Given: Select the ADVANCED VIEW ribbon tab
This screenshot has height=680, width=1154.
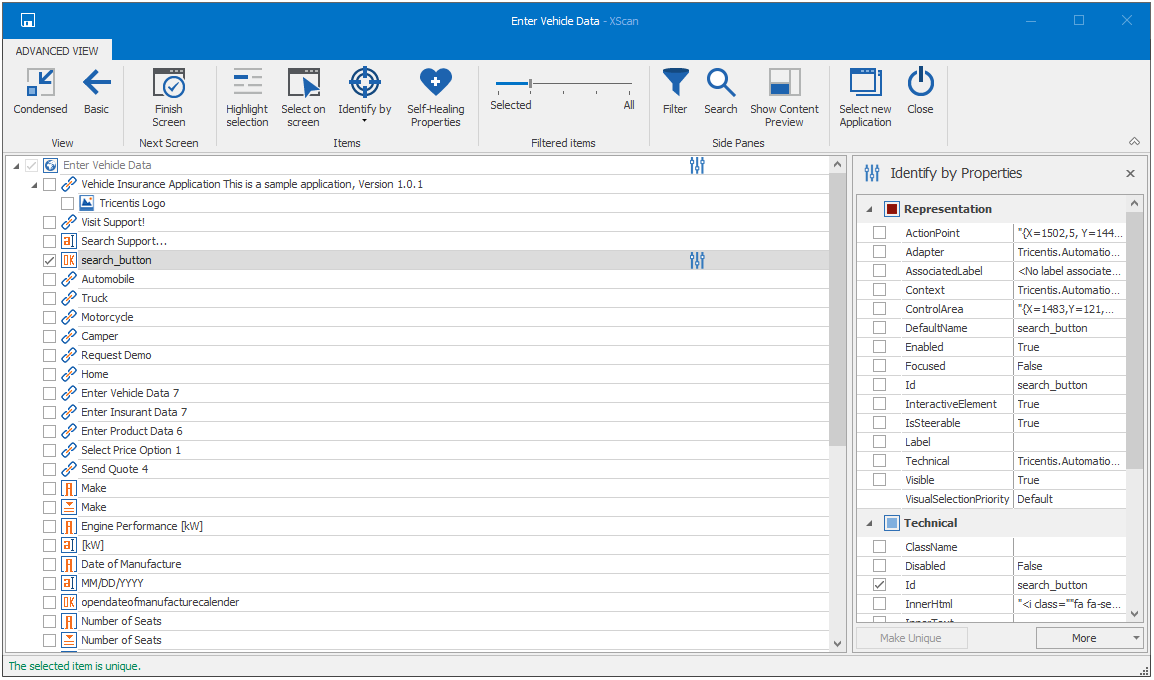Looking at the screenshot, I should 57,50.
